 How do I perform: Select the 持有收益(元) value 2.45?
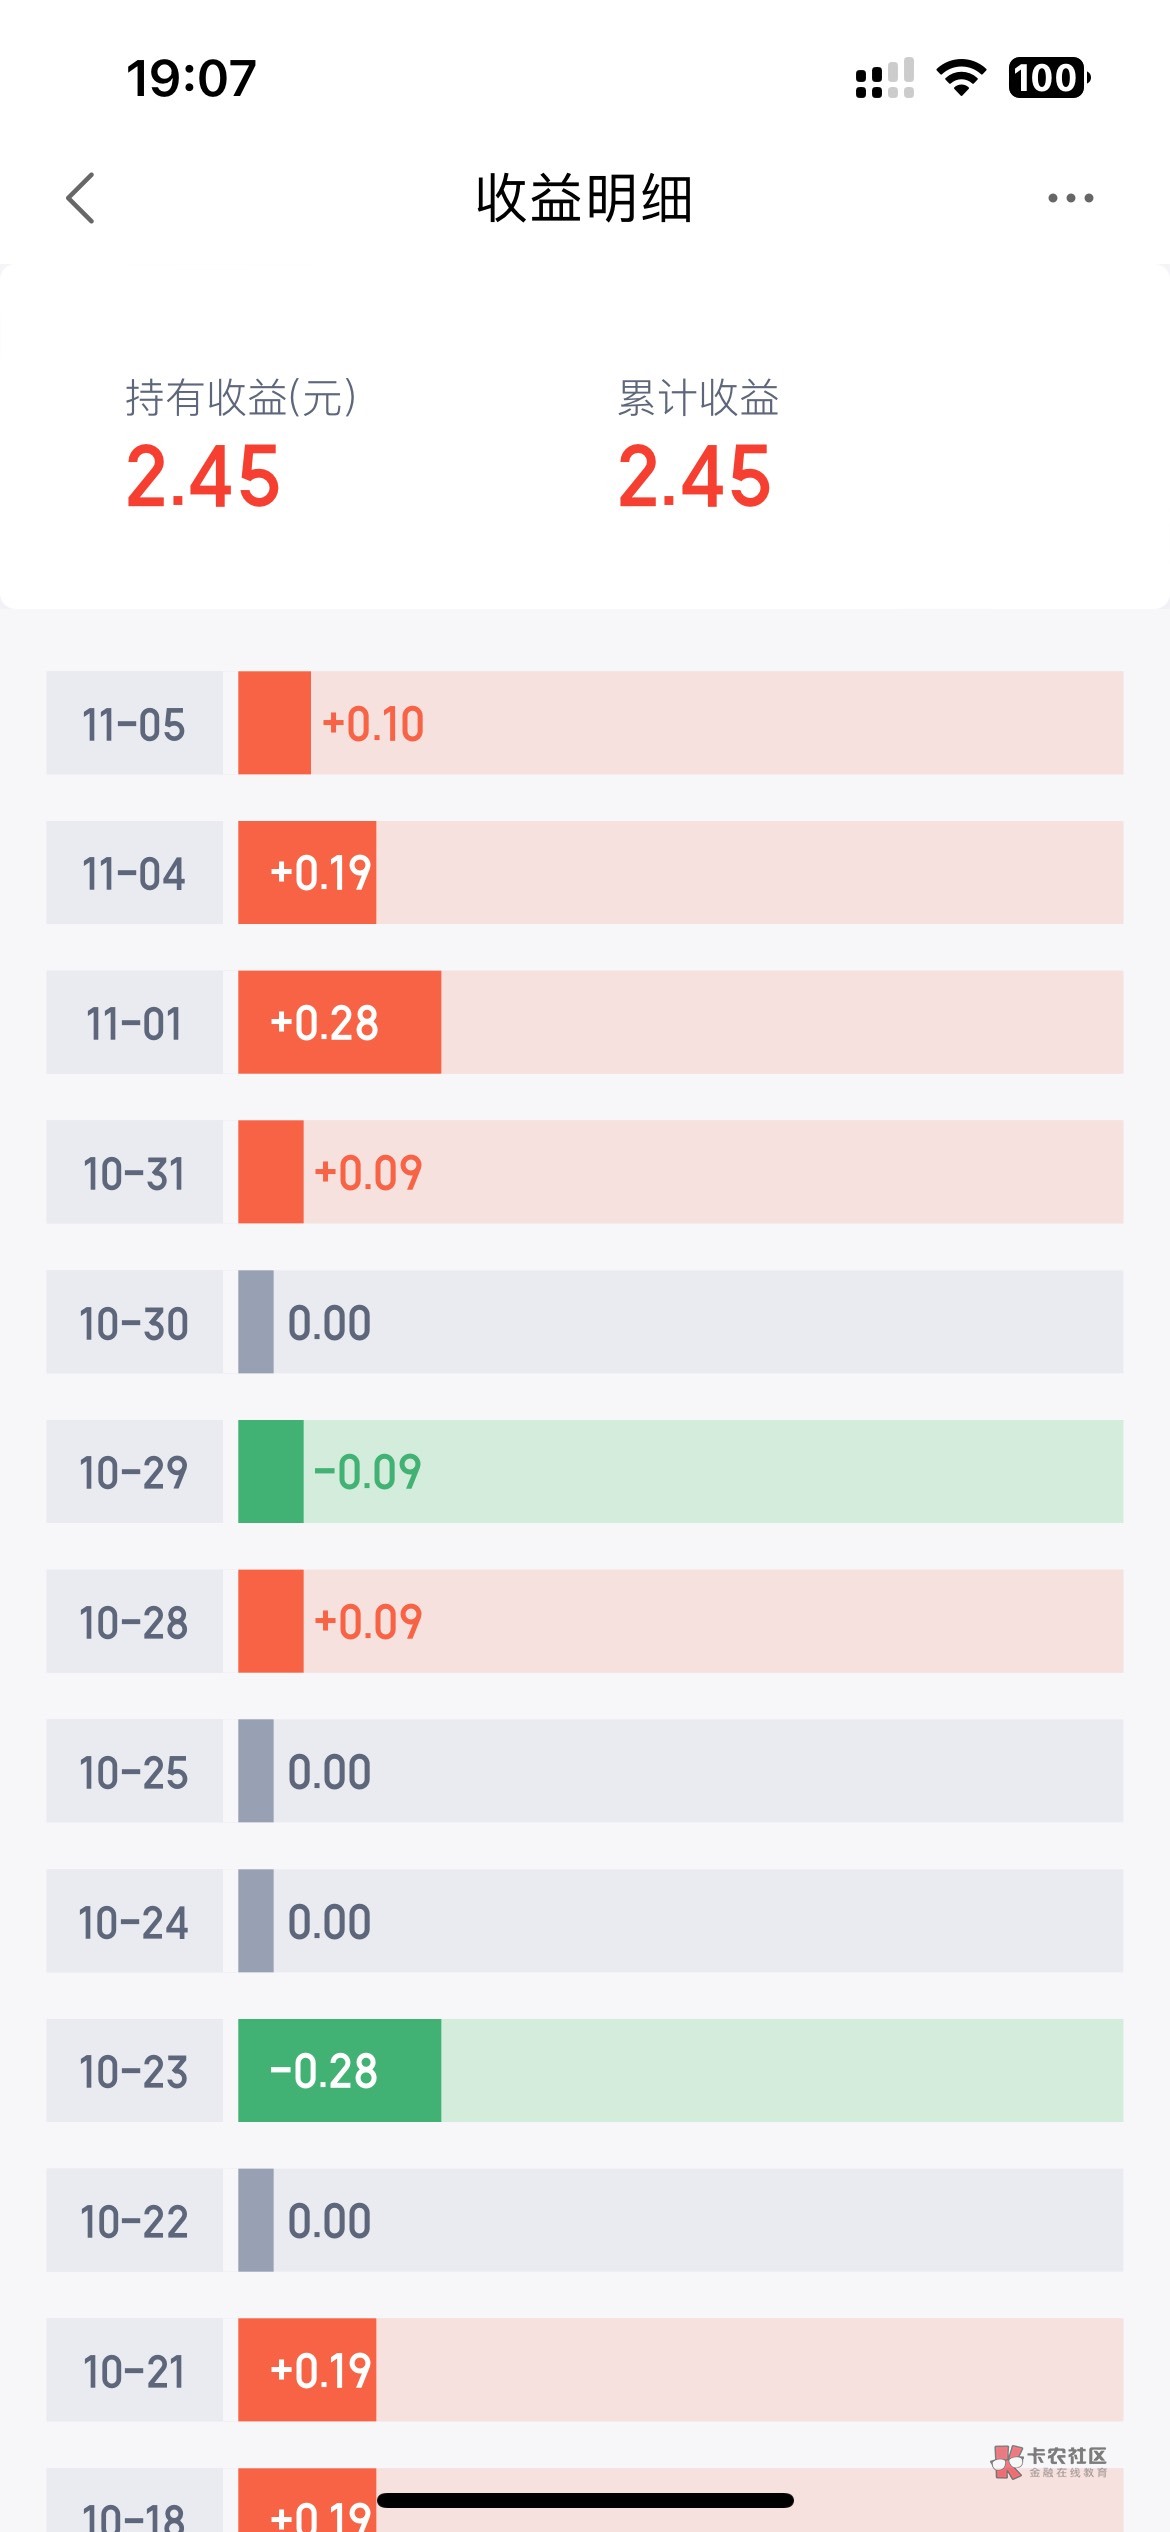coord(203,477)
